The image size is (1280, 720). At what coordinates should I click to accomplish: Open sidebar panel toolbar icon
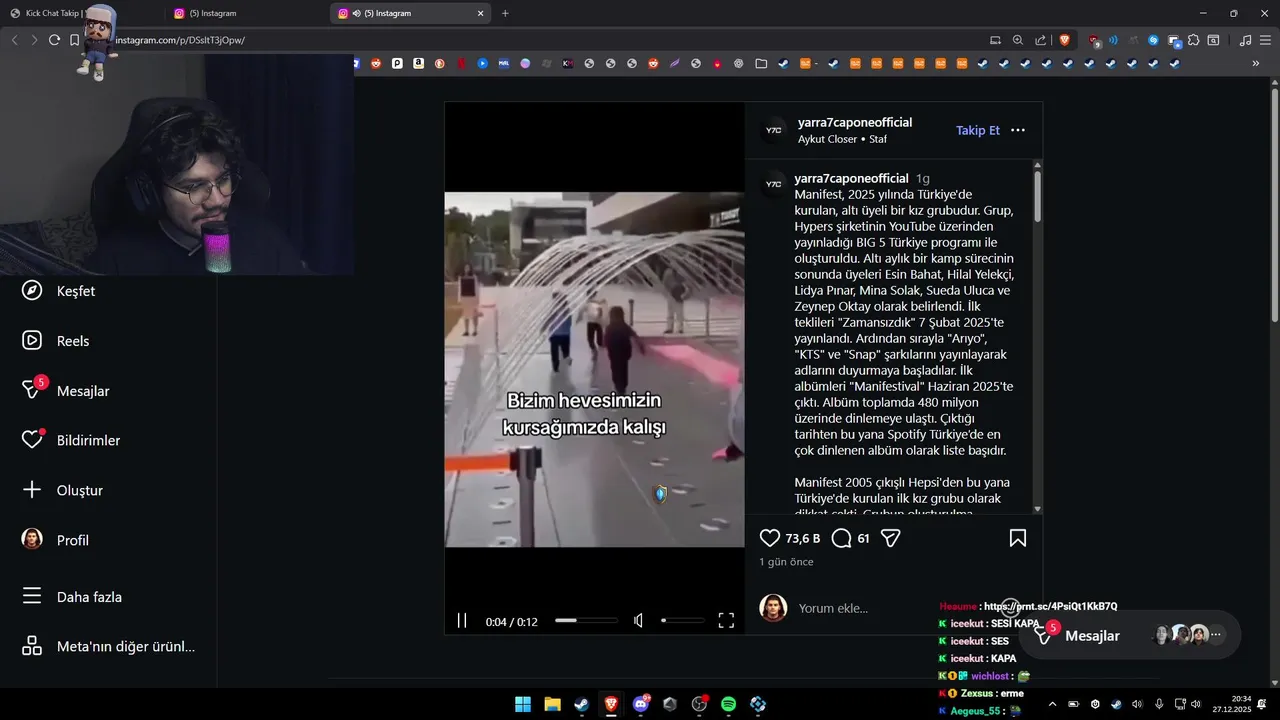click(1213, 40)
